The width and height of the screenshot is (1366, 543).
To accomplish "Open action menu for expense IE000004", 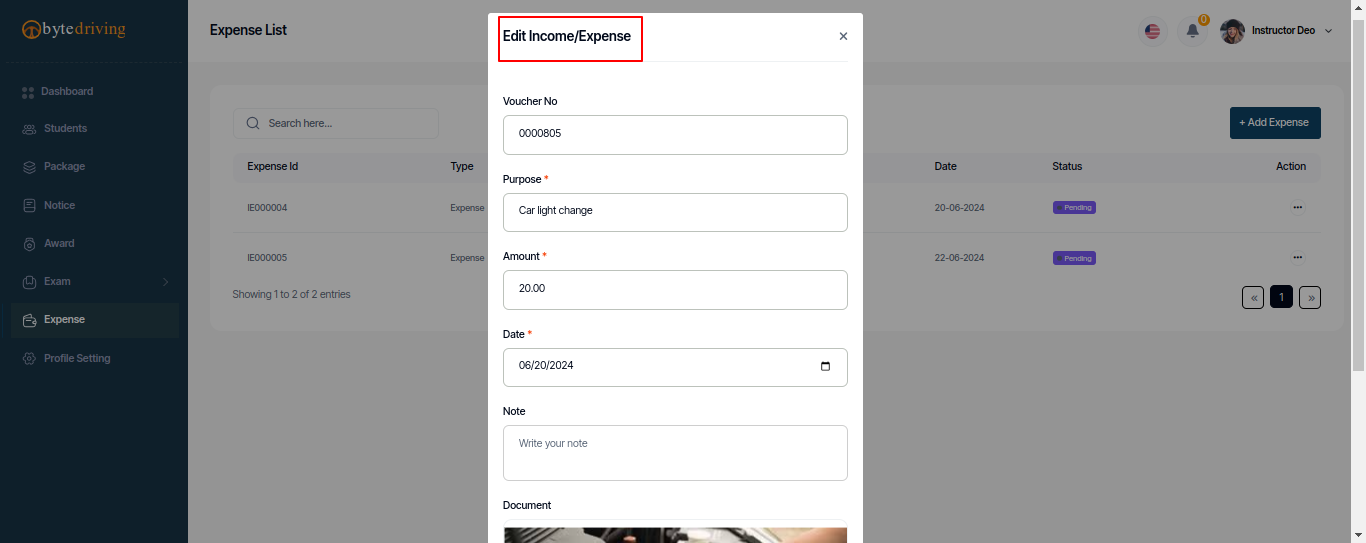I will pos(1297,207).
